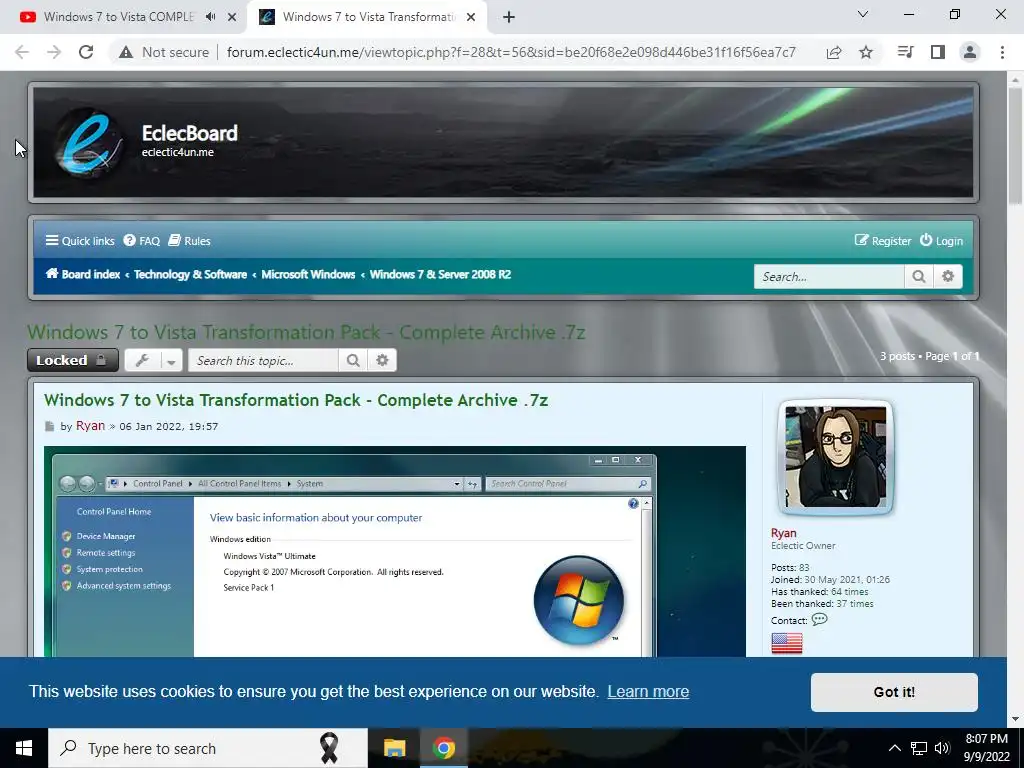Mute the YouTube tab audio icon
The image size is (1024, 768).
pyautogui.click(x=210, y=17)
